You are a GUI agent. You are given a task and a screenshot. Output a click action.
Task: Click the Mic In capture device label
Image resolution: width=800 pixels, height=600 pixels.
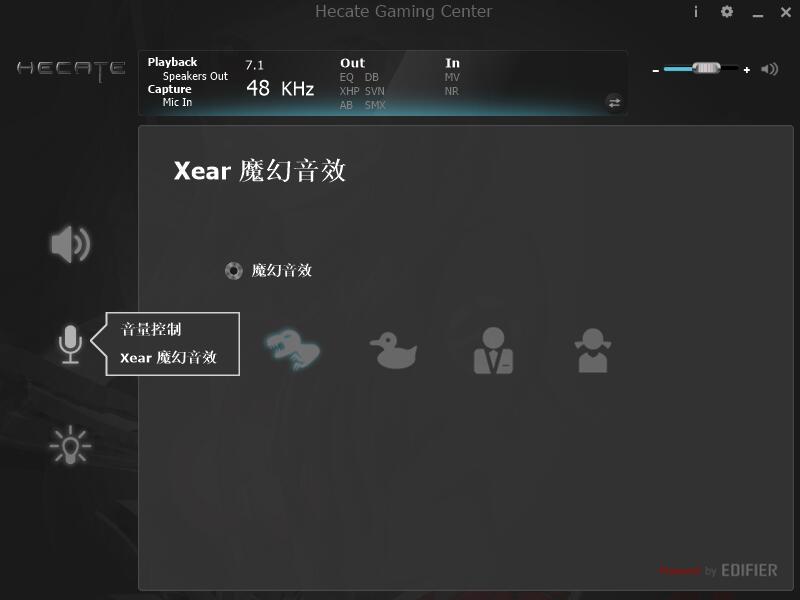coord(177,102)
